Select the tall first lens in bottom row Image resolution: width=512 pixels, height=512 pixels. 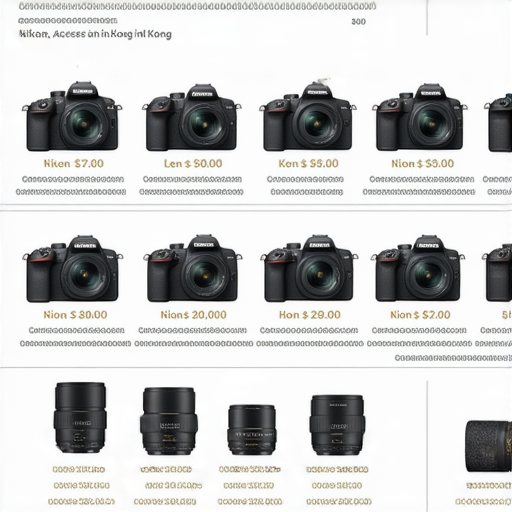click(x=80, y=418)
